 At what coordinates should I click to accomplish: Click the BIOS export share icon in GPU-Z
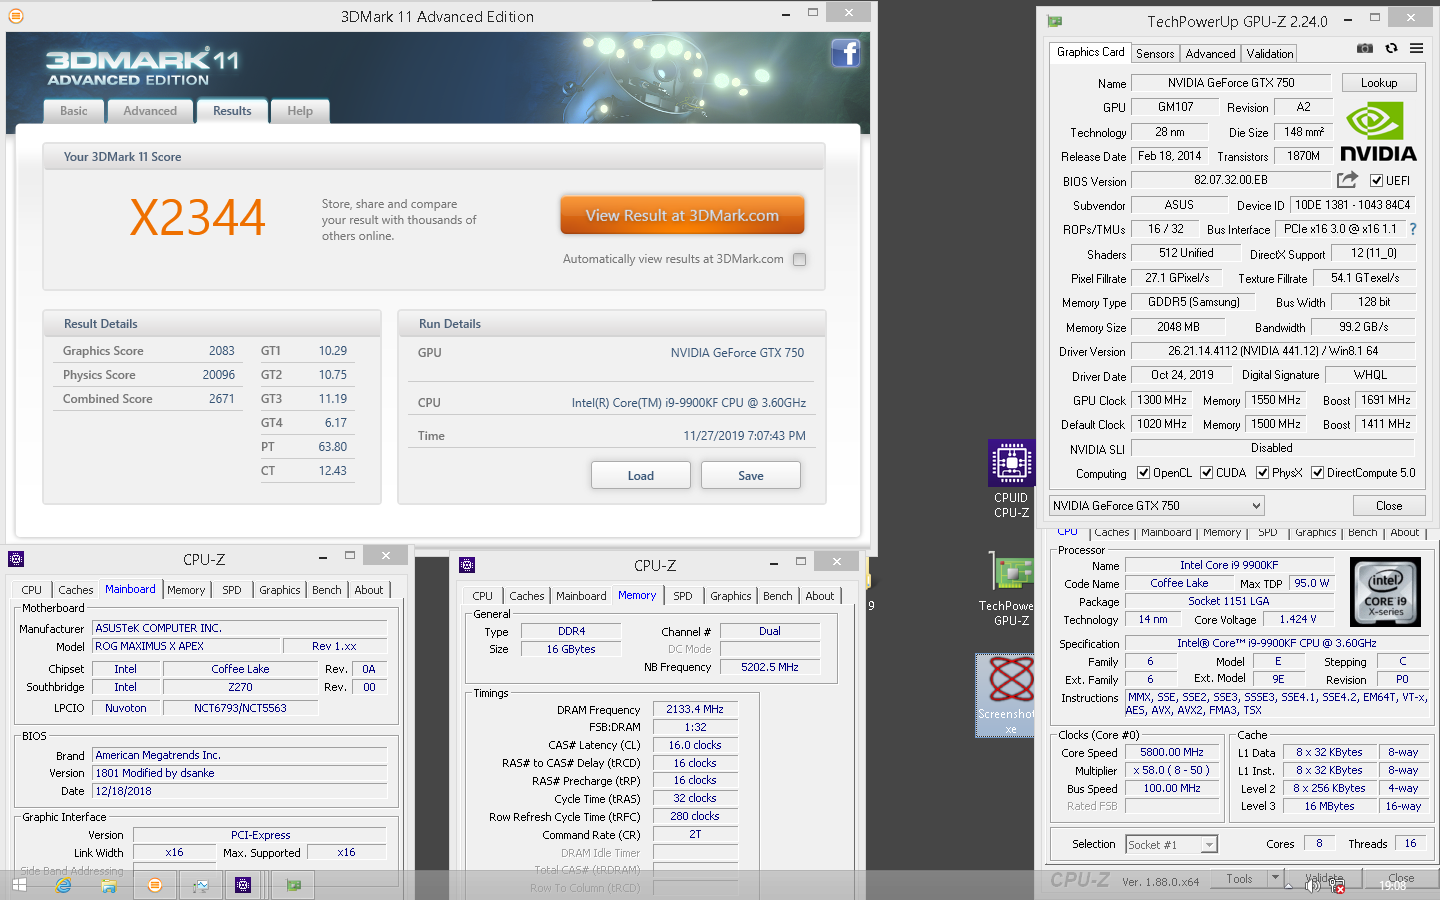1347,180
